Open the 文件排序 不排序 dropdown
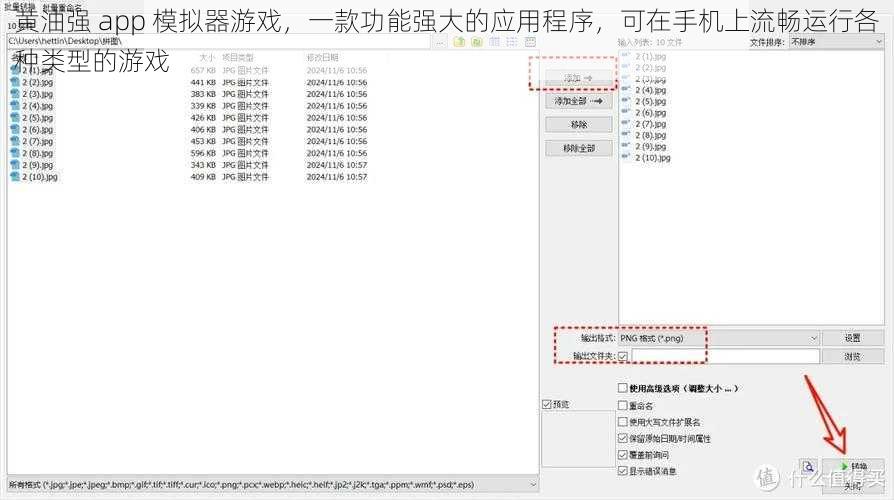 [x=836, y=42]
